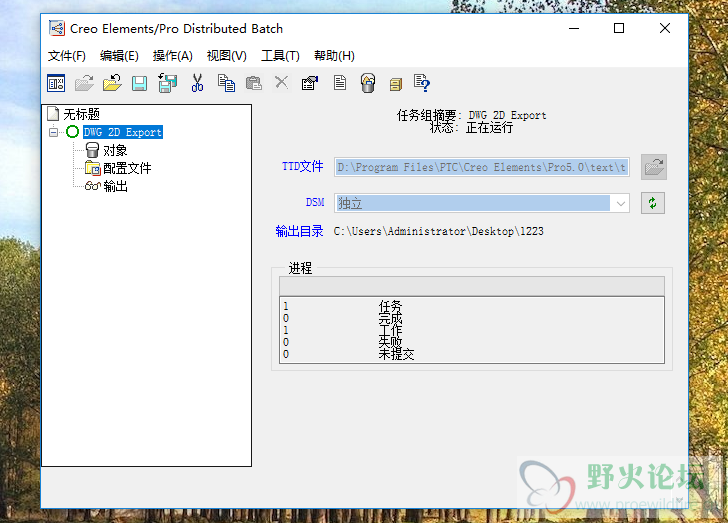Click the yellow cabinet drawer toolbar icon
Image resolution: width=728 pixels, height=523 pixels.
coord(396,84)
